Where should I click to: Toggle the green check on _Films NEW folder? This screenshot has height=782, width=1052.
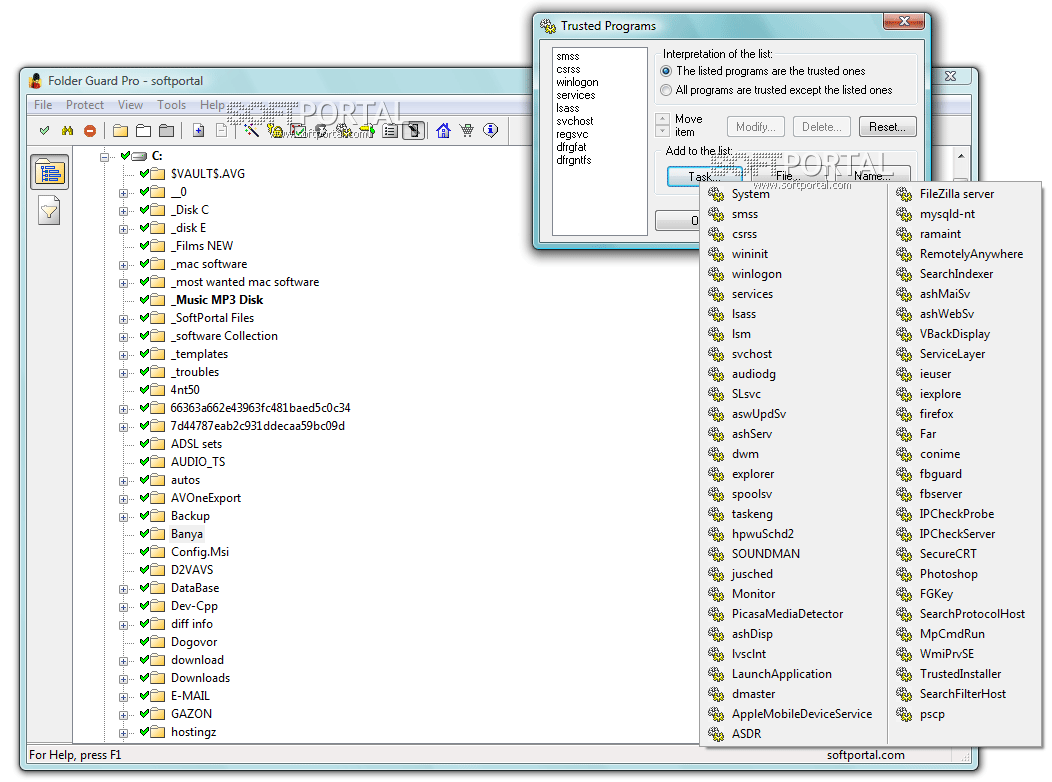click(x=144, y=245)
